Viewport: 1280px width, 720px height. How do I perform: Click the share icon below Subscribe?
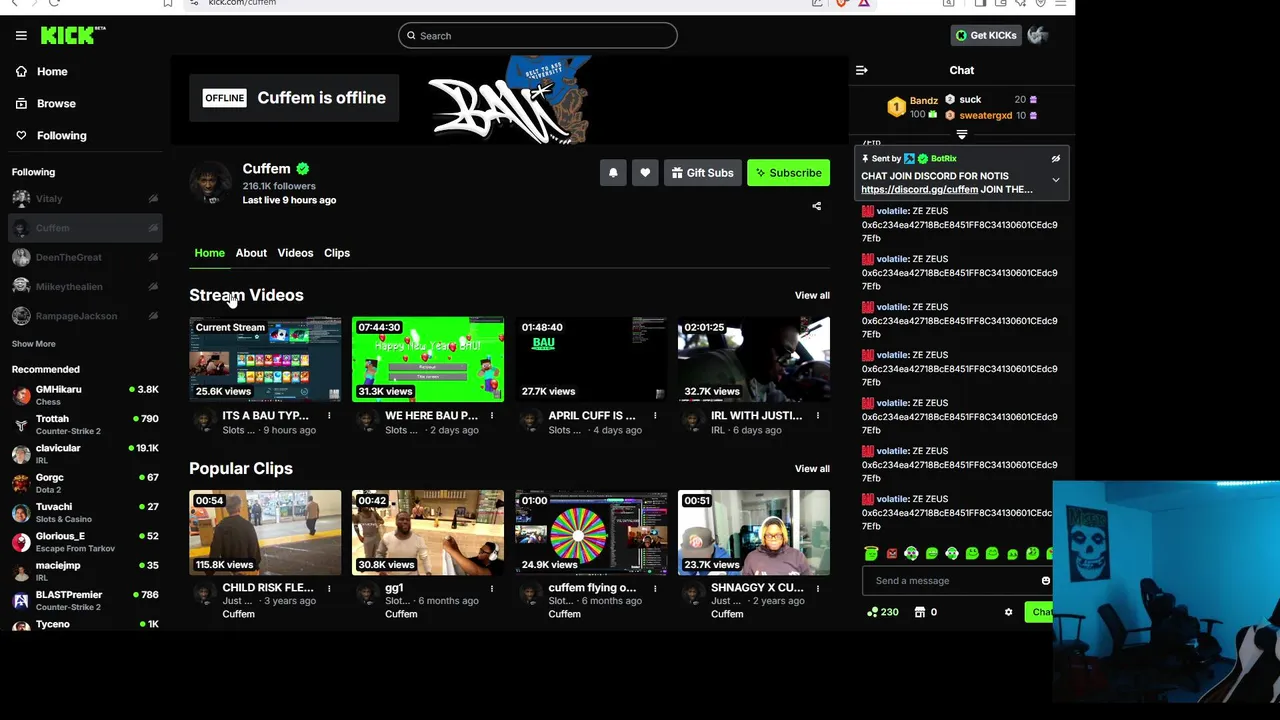pos(816,207)
